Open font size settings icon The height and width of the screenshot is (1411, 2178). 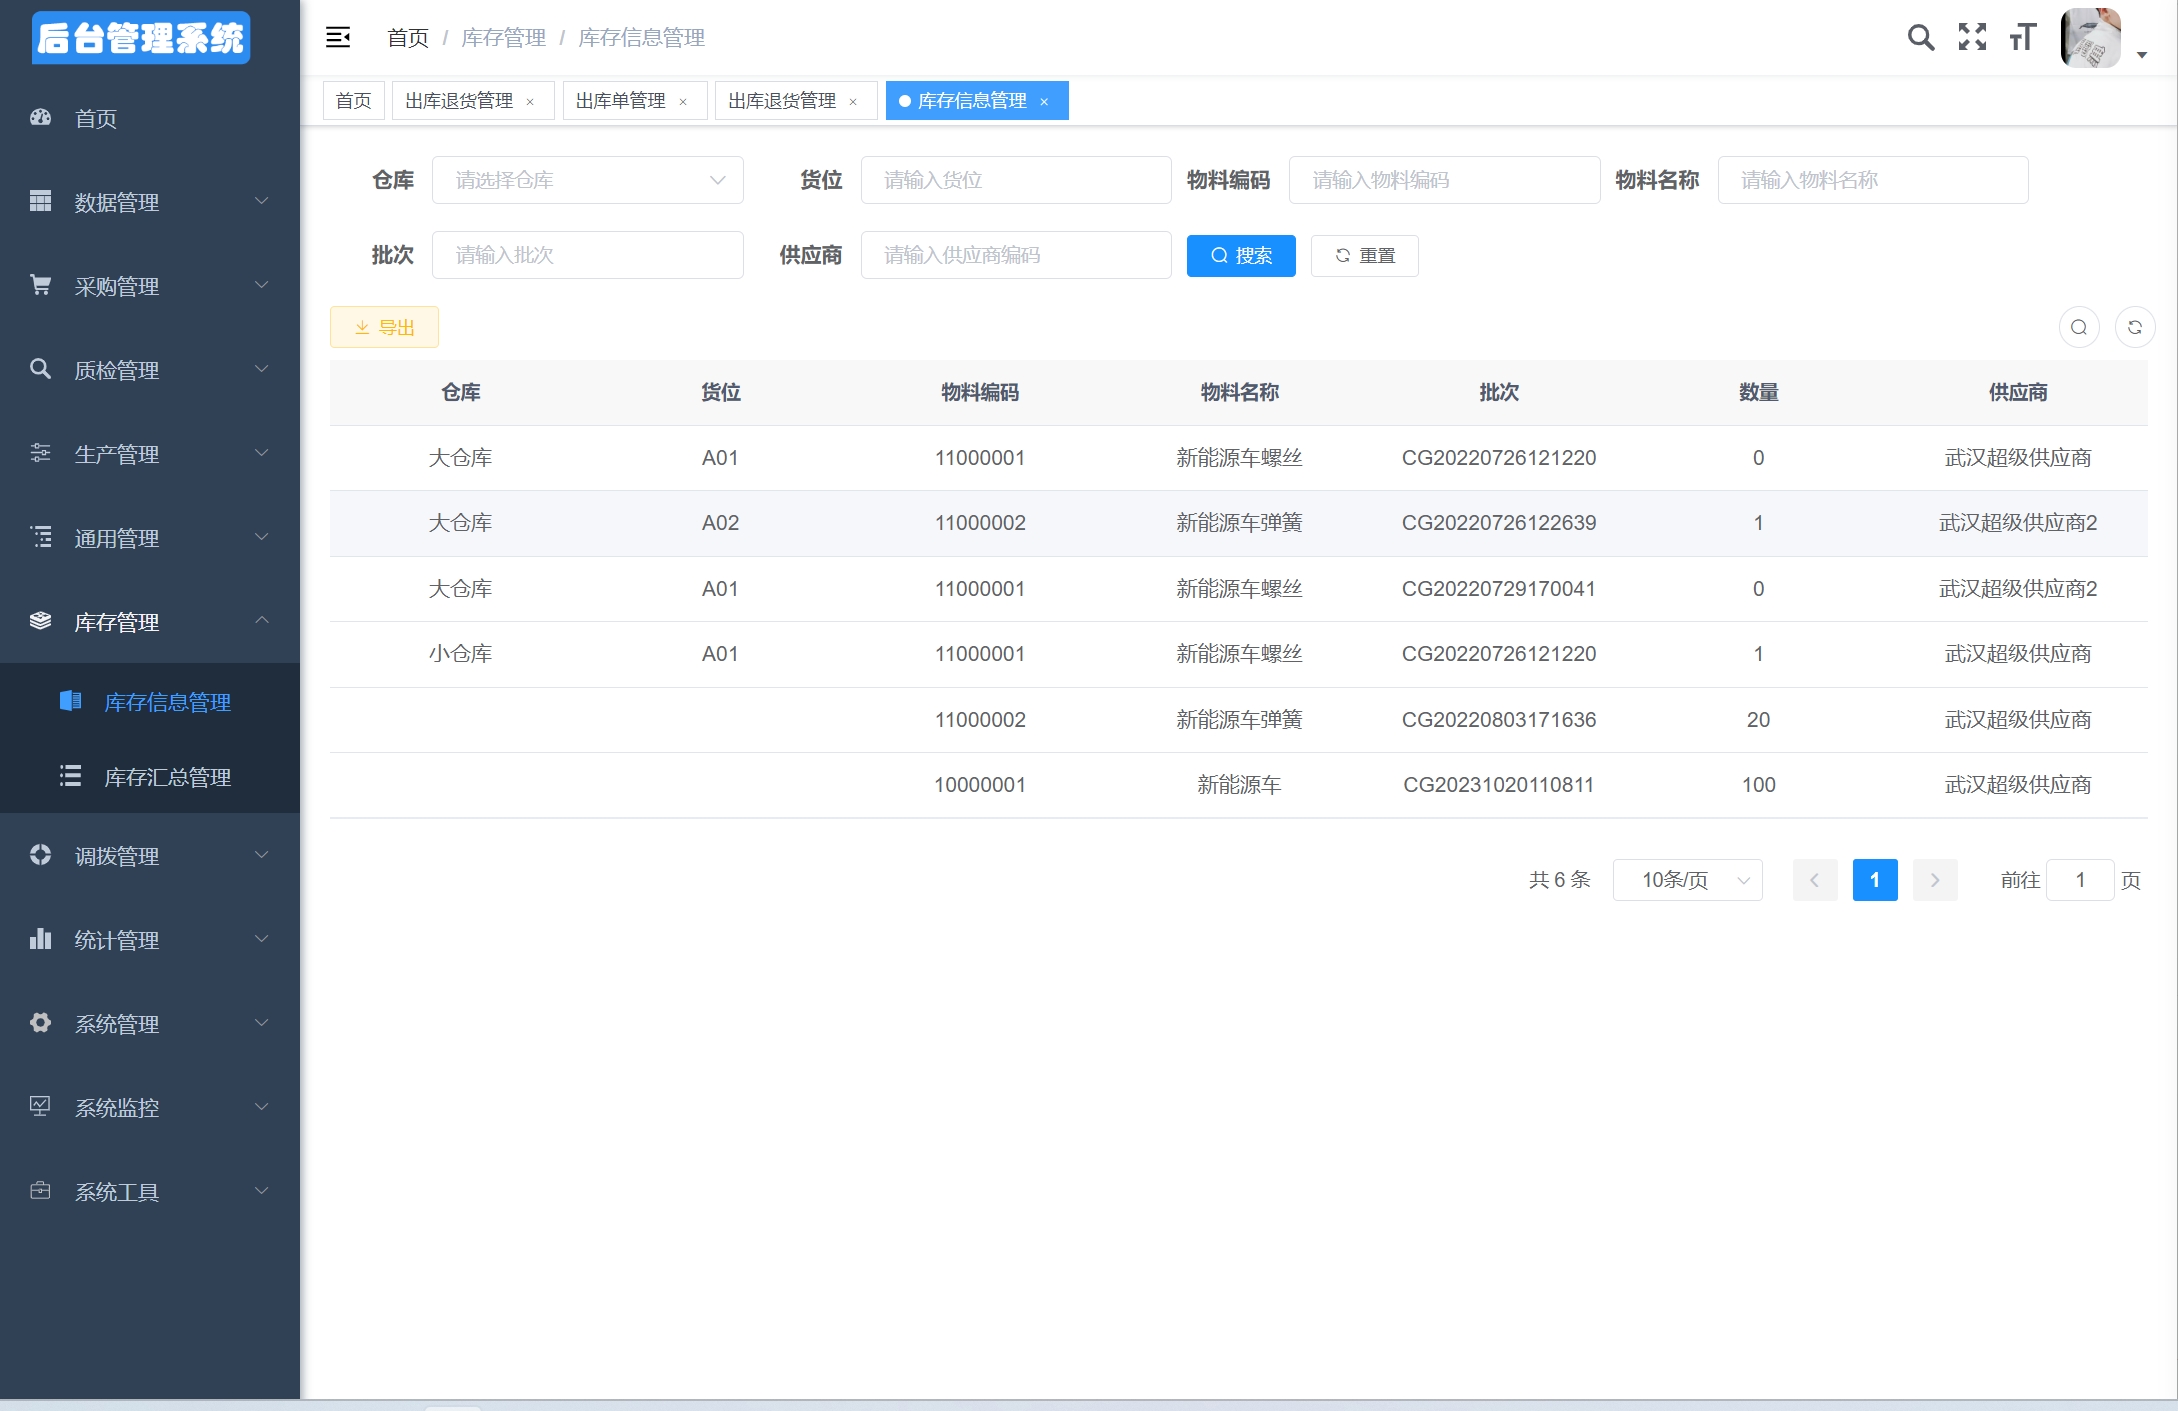click(x=2022, y=38)
